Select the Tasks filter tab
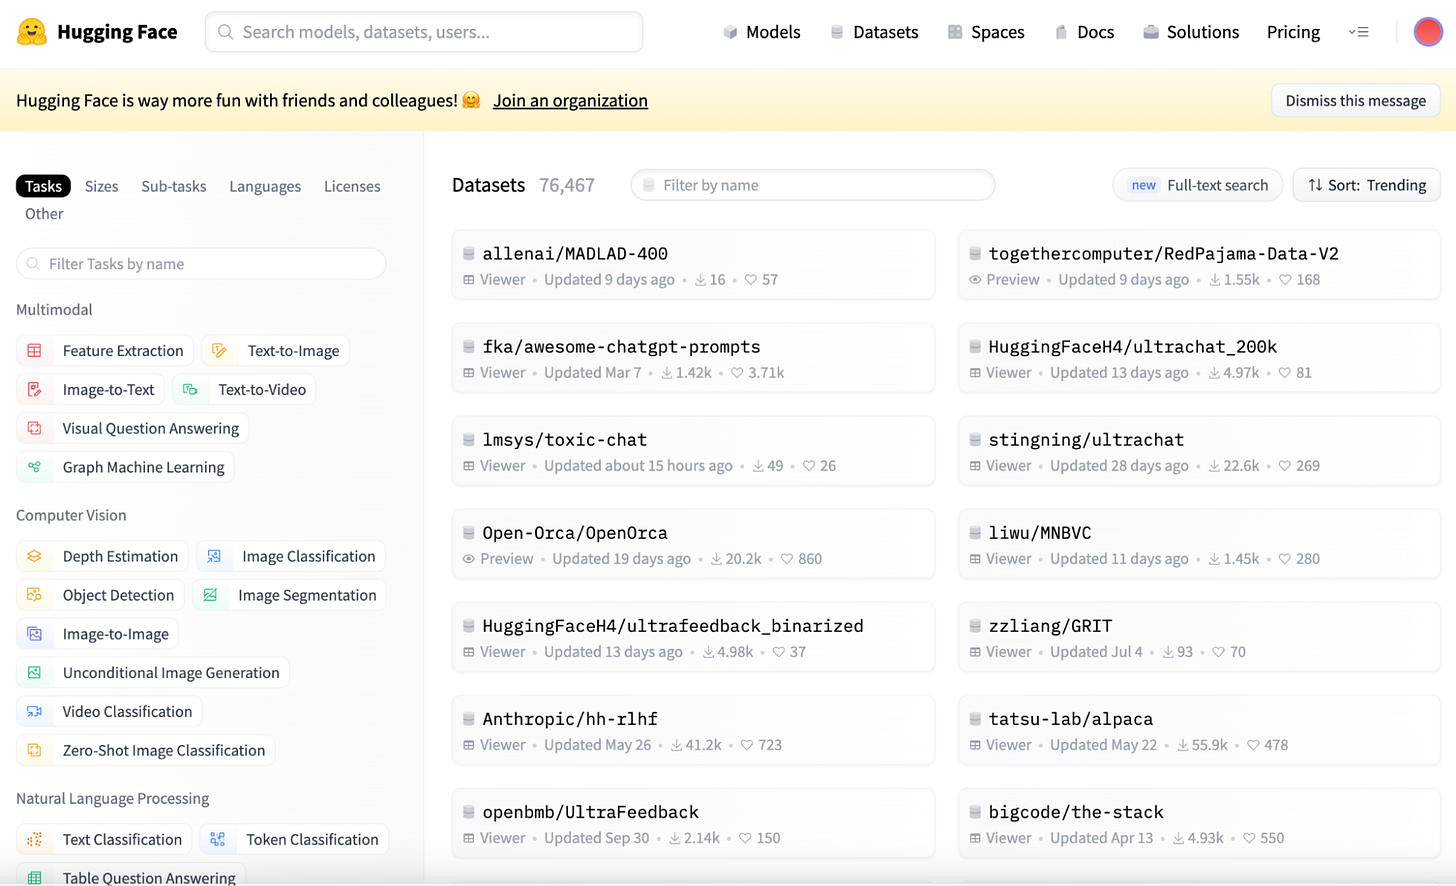Image resolution: width=1456 pixels, height=886 pixels. [x=44, y=186]
